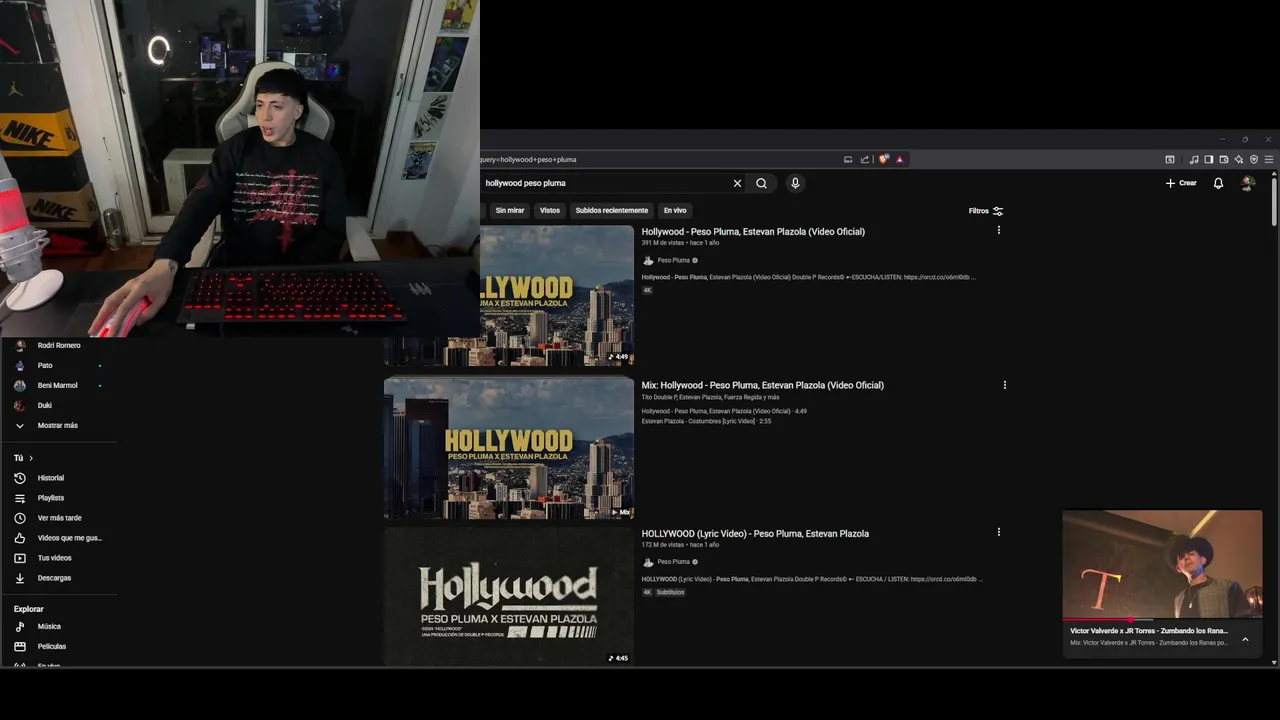Click the first result description text snippet
1280x720 pixels.
point(808,277)
